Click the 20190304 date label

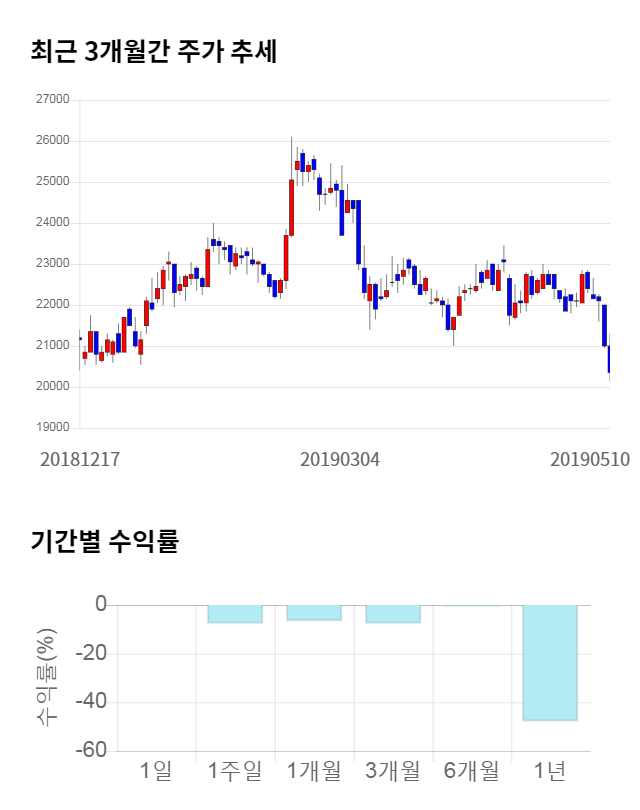[340, 459]
